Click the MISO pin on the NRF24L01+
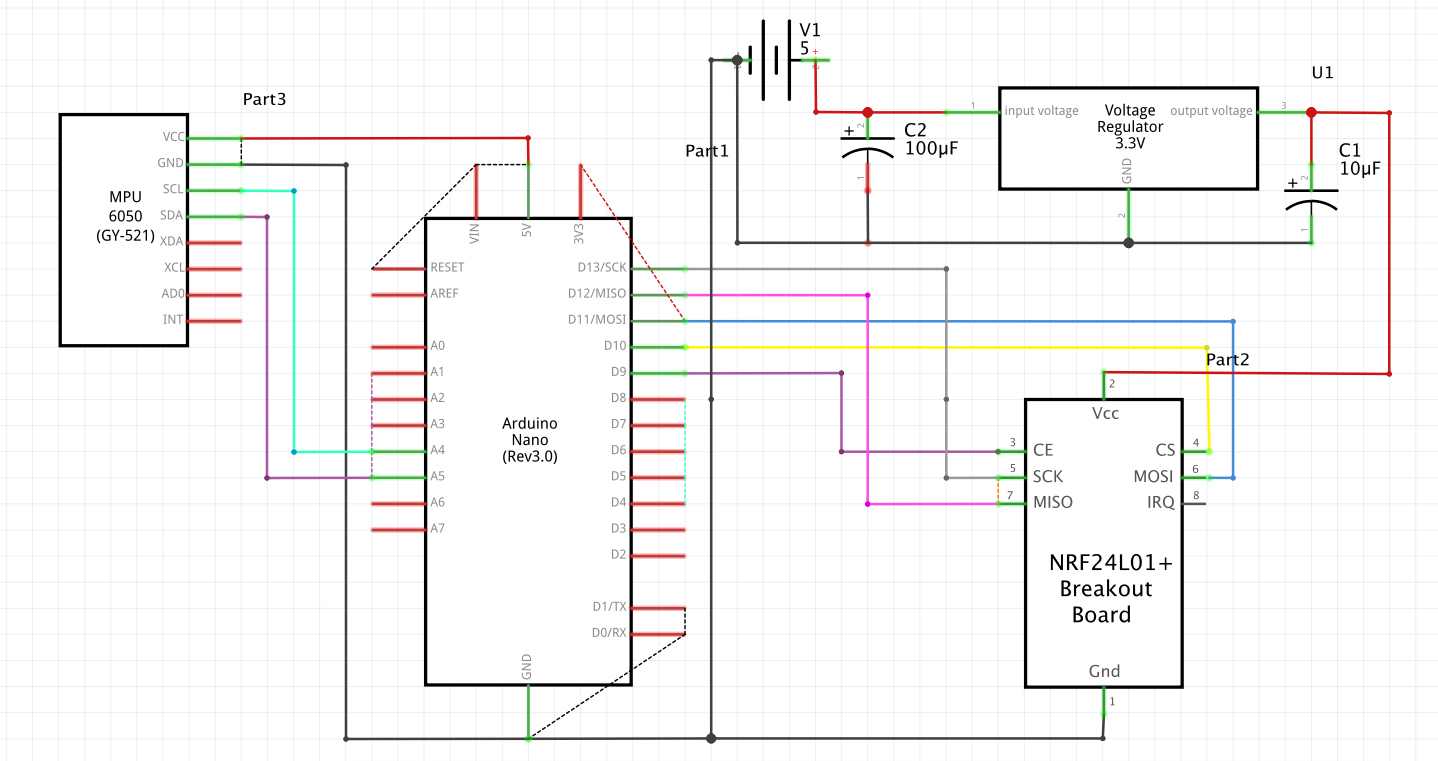 pos(1011,503)
